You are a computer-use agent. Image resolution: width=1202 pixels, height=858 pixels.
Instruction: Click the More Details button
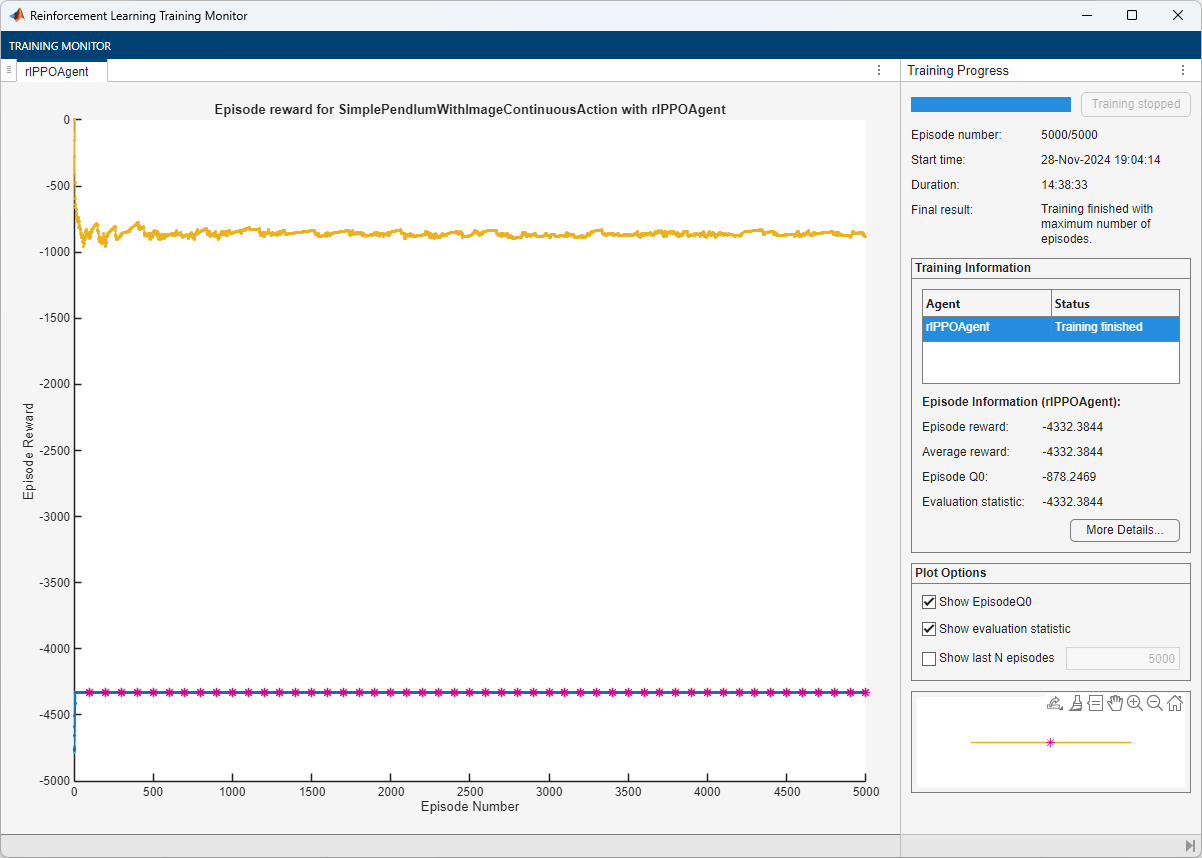(1124, 530)
